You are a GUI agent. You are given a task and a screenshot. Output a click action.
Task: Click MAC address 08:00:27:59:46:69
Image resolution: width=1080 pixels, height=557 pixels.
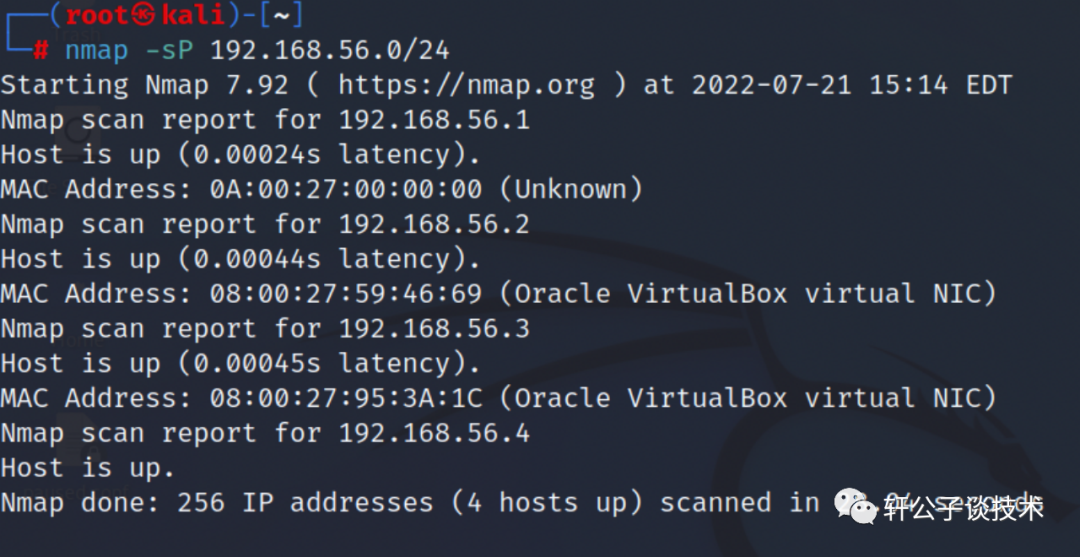(345, 294)
